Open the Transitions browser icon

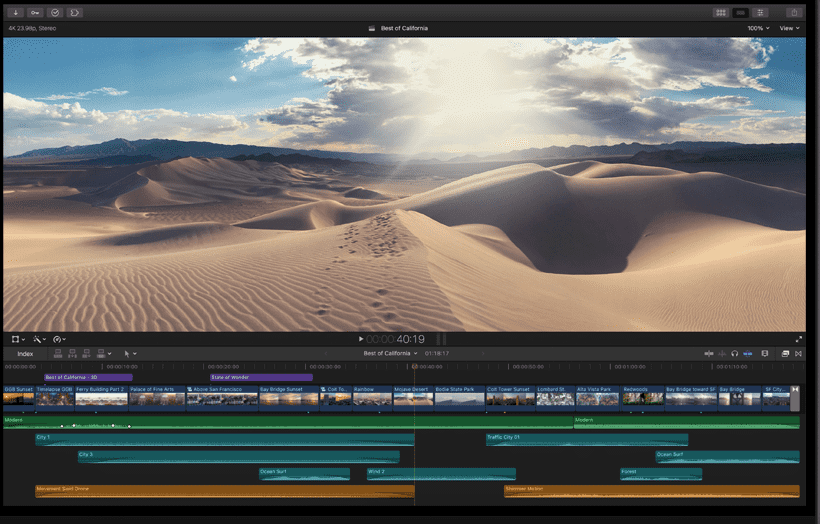[x=798, y=353]
